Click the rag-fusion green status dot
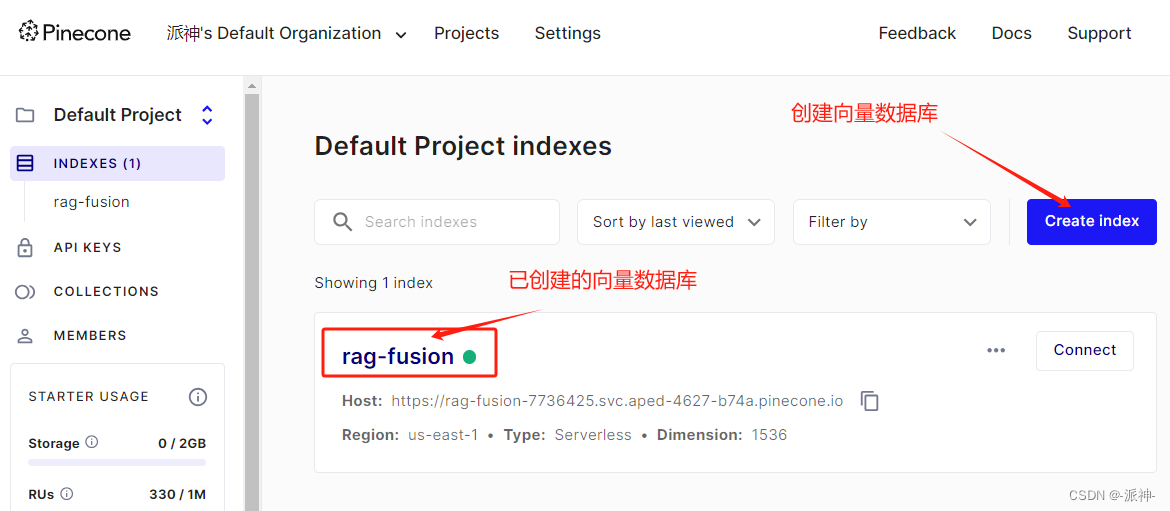The width and height of the screenshot is (1170, 511). [469, 357]
